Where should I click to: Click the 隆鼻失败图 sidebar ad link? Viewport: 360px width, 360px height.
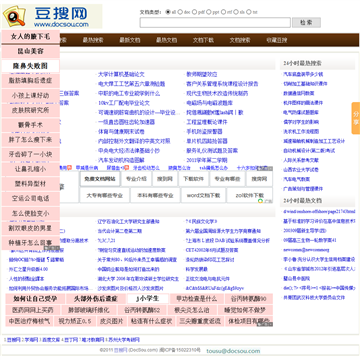[x=31, y=66]
